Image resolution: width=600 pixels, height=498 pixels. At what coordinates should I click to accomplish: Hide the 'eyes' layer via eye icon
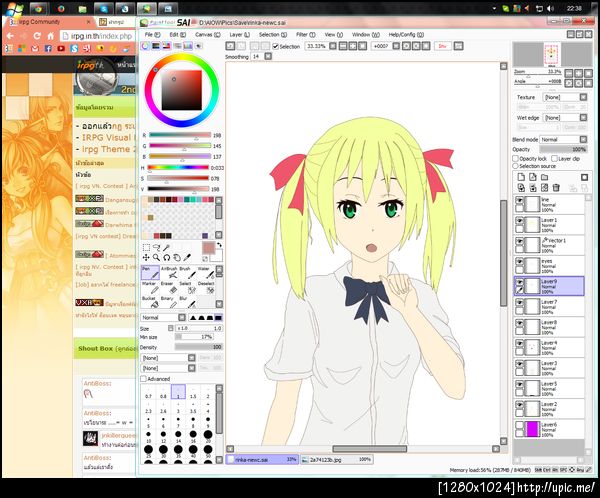(x=519, y=262)
